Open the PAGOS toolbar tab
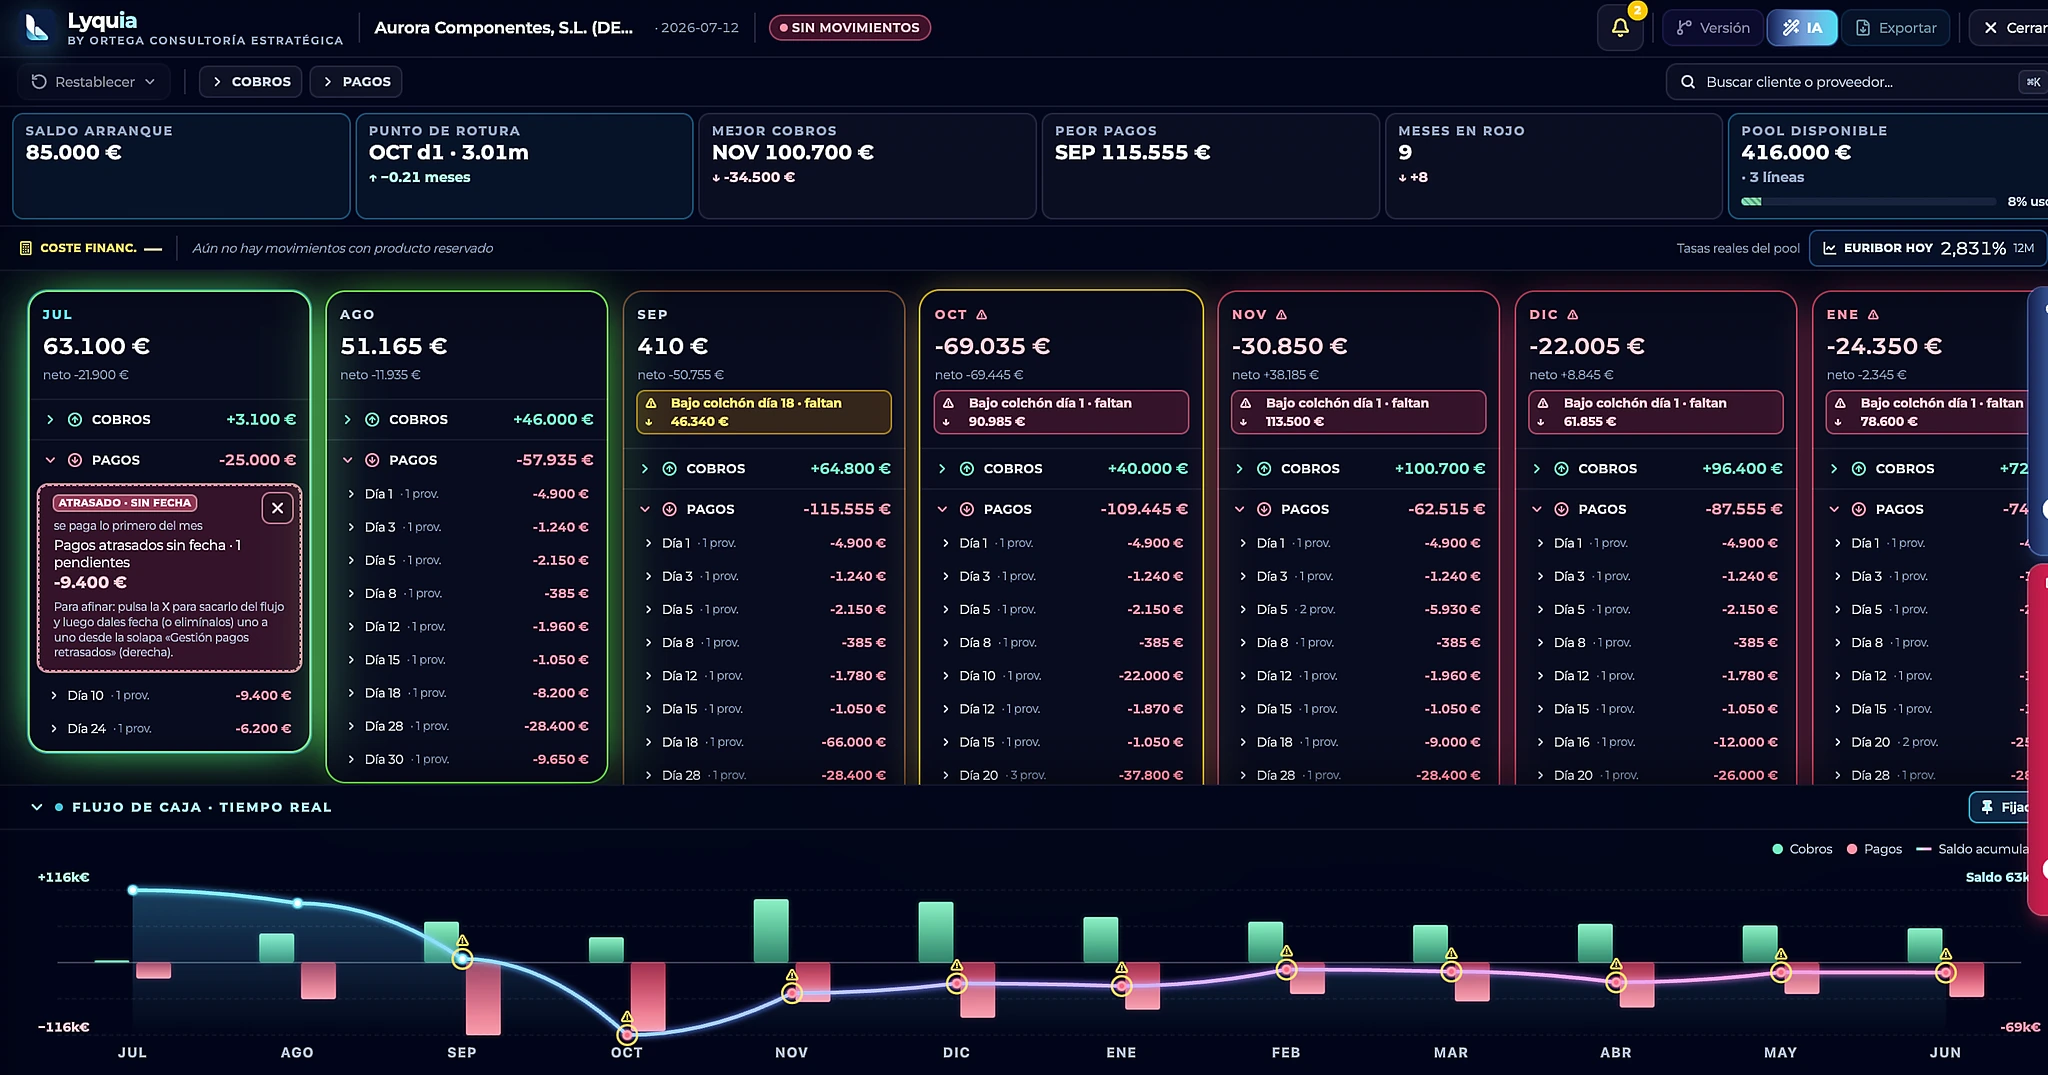This screenshot has height=1075, width=2048. coord(356,82)
